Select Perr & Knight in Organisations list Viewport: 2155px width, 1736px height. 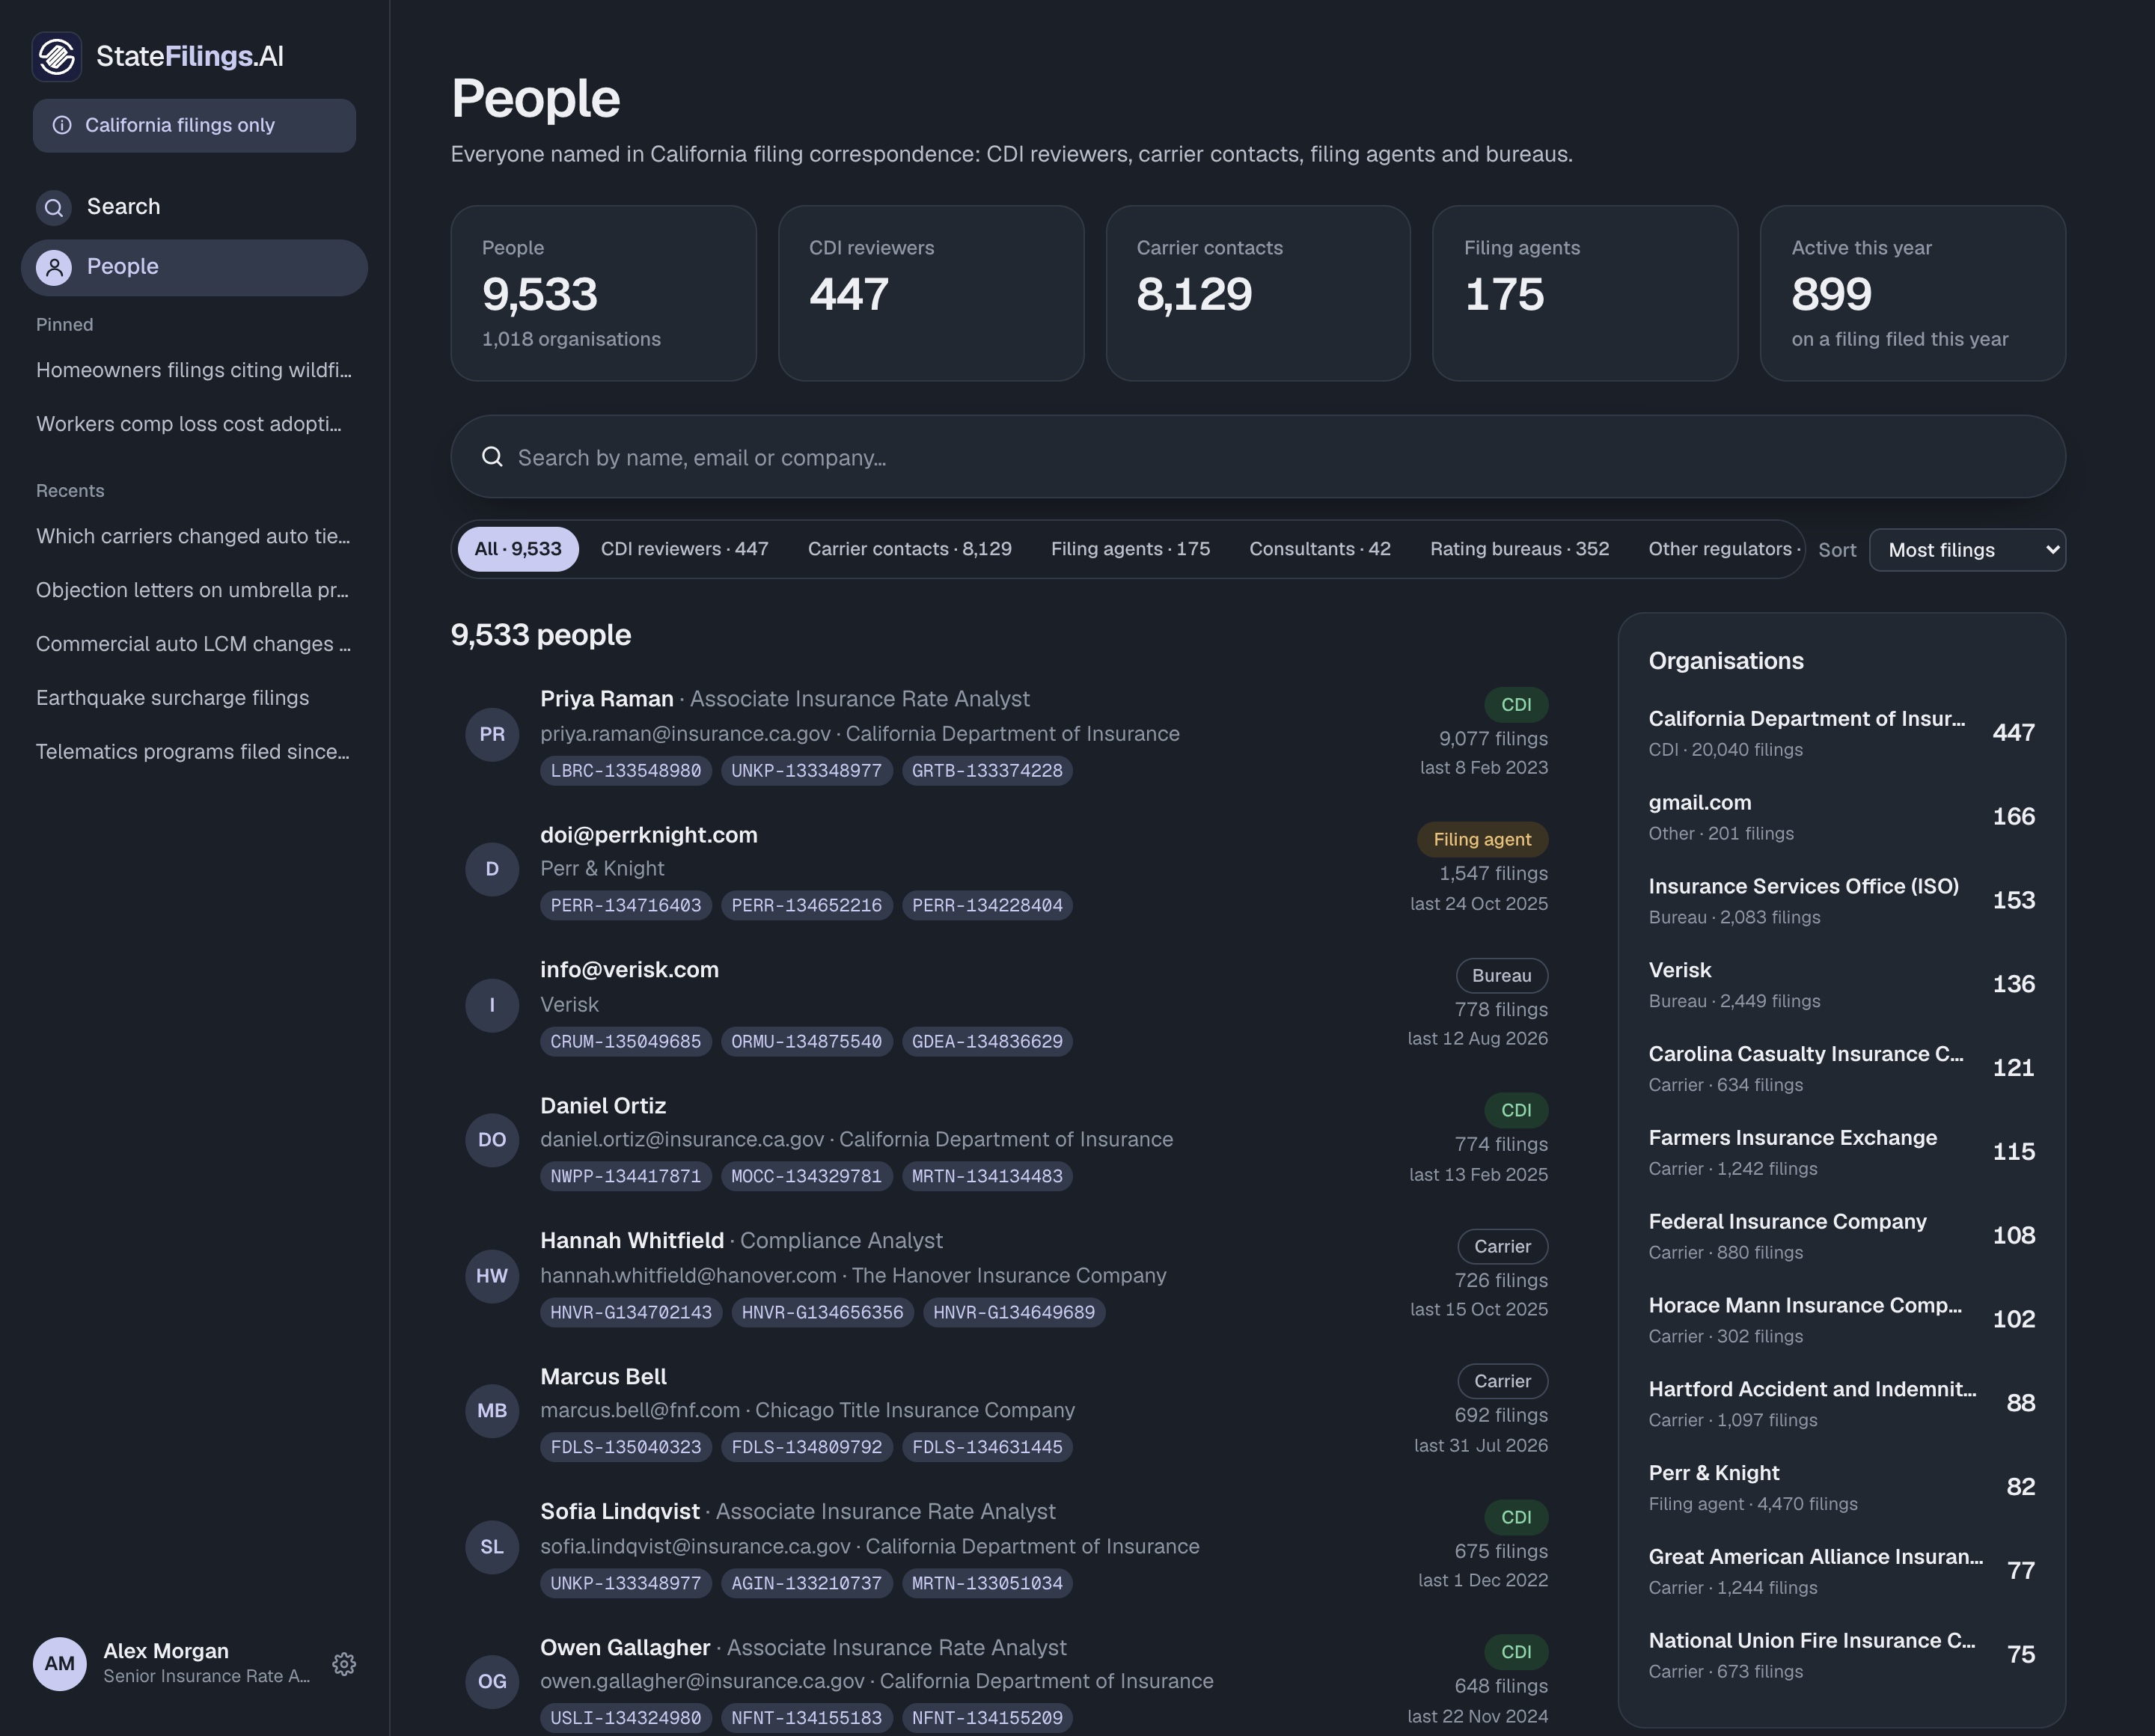[x=1841, y=1487]
